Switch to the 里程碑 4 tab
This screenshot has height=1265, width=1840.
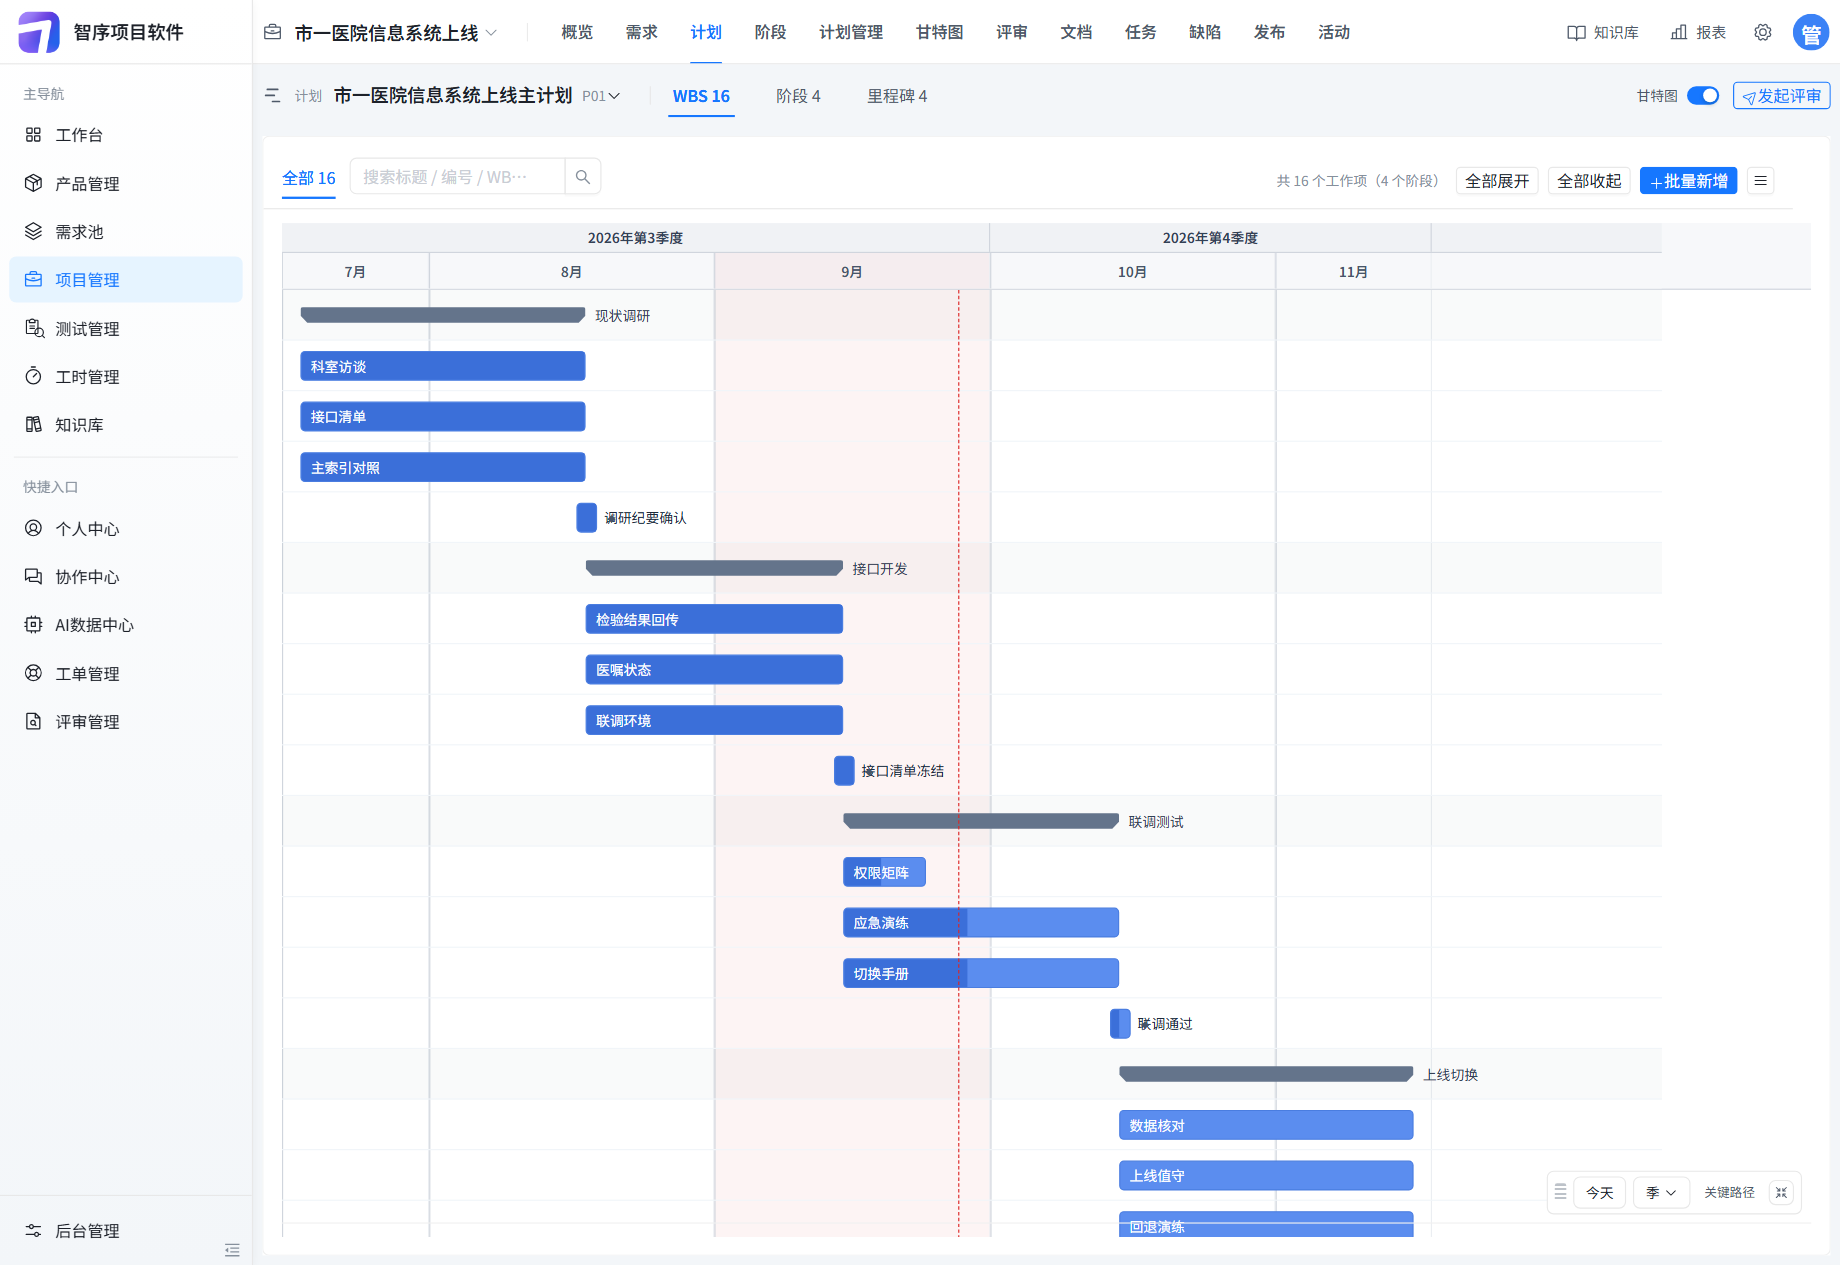(x=897, y=96)
